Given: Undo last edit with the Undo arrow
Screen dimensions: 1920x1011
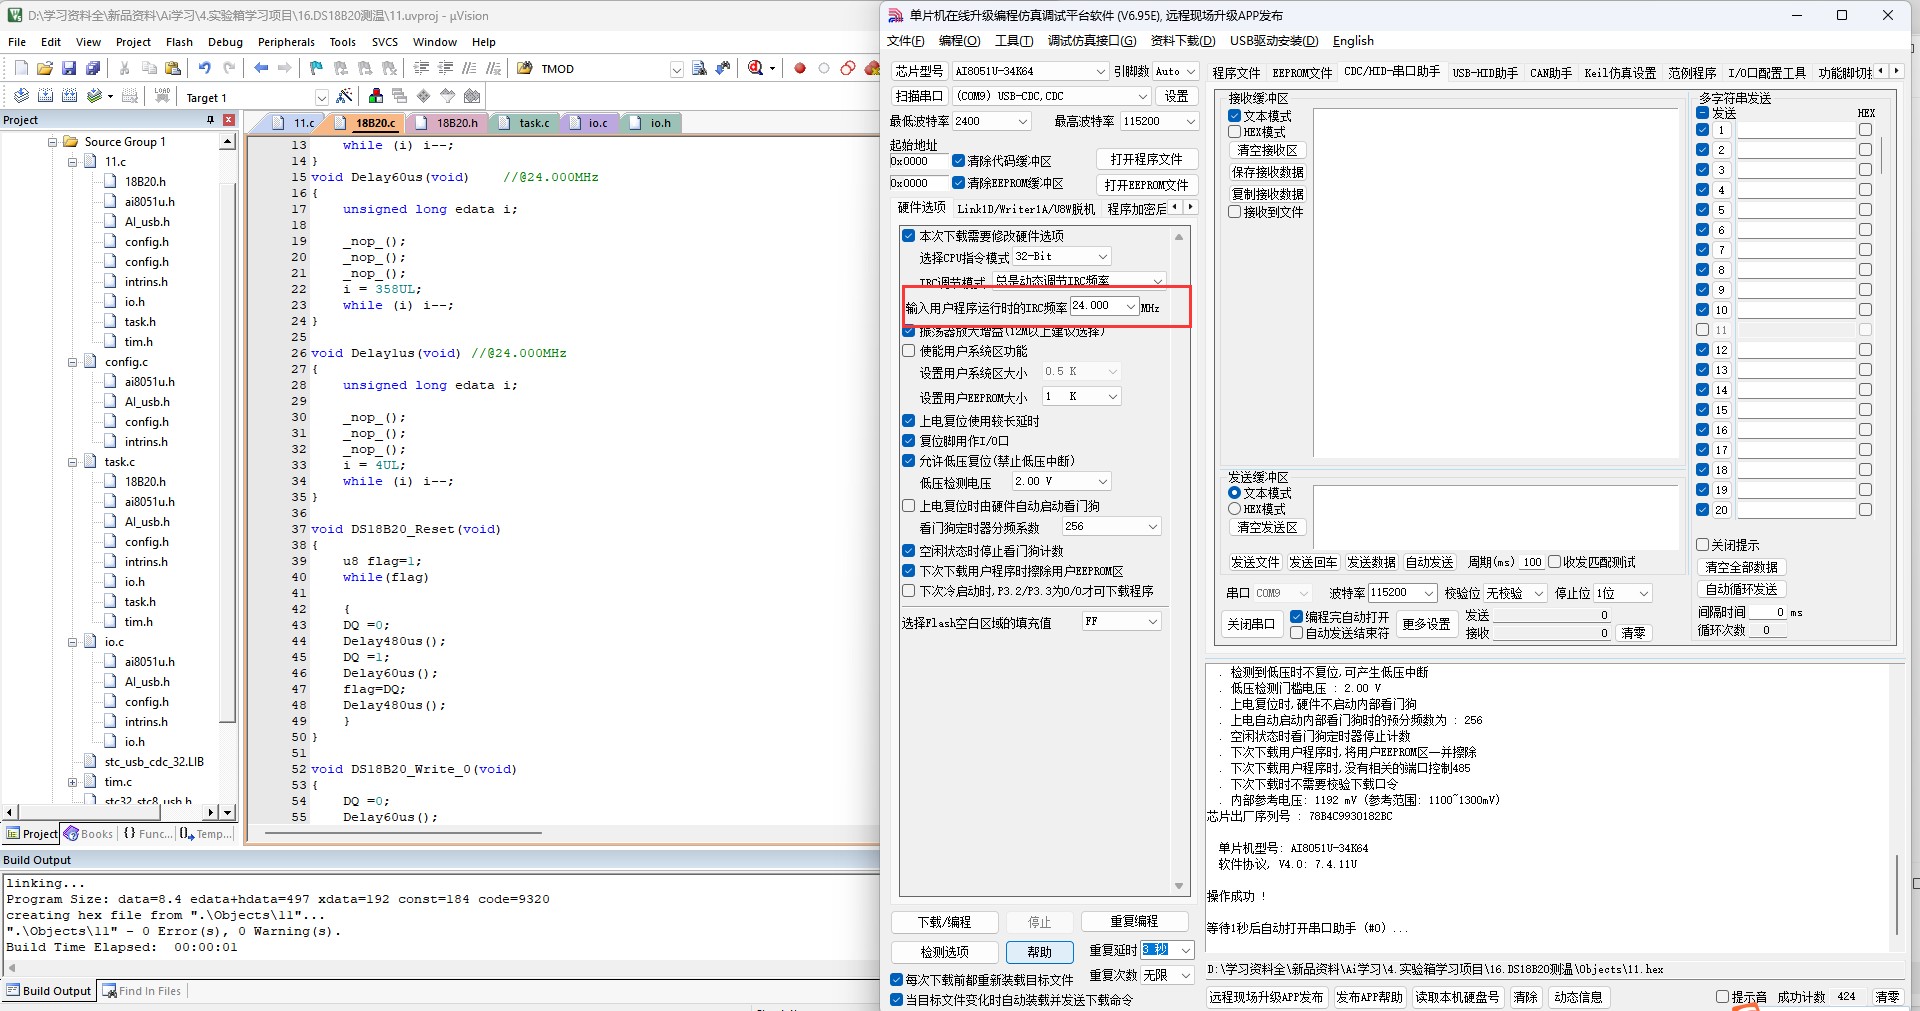Looking at the screenshot, I should pos(204,68).
